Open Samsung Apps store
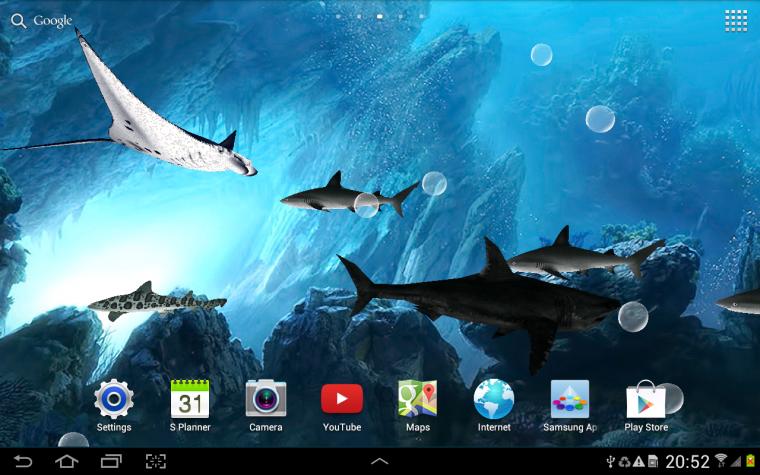 coord(570,400)
